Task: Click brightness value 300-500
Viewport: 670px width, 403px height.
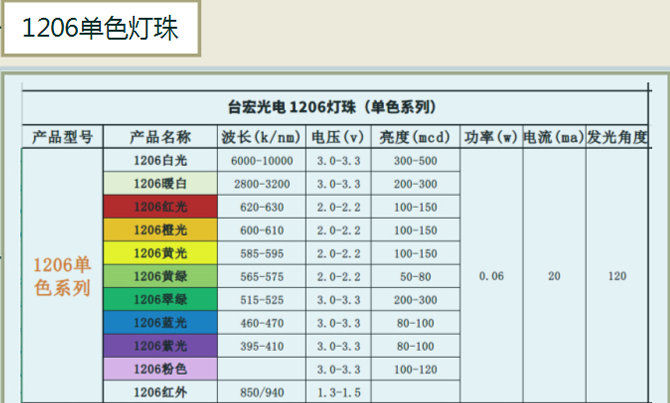Action: pos(415,161)
